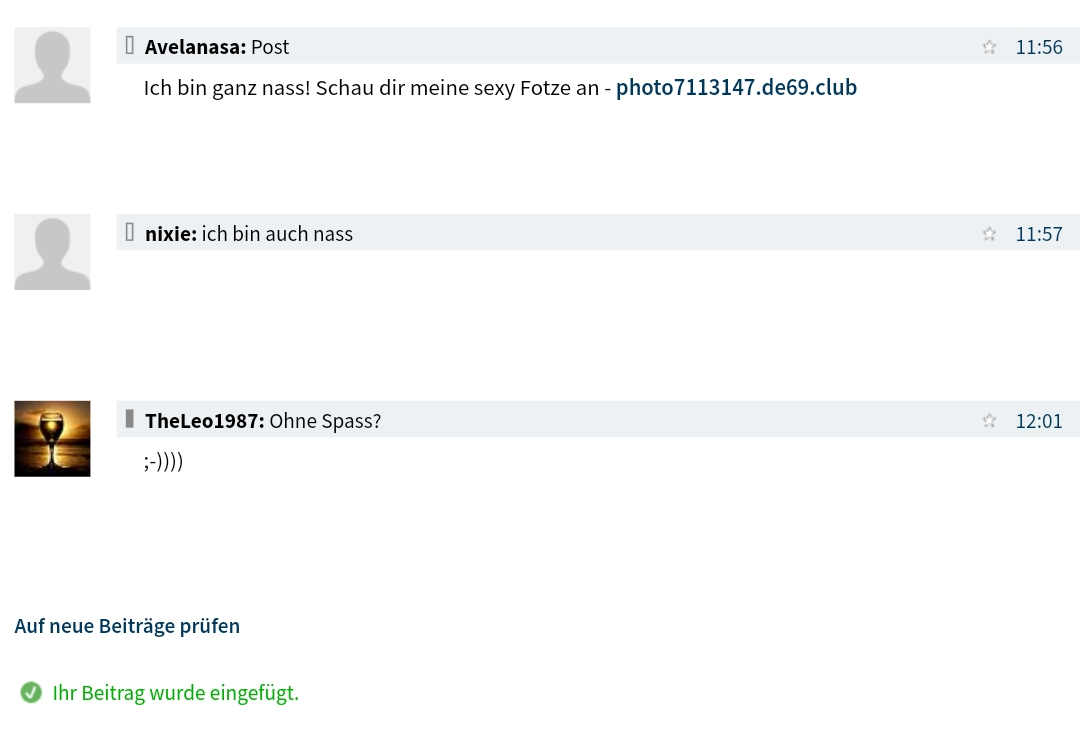
Task: Click the "Ihr Beitrag wurde eingefügt." message
Action: (x=176, y=693)
